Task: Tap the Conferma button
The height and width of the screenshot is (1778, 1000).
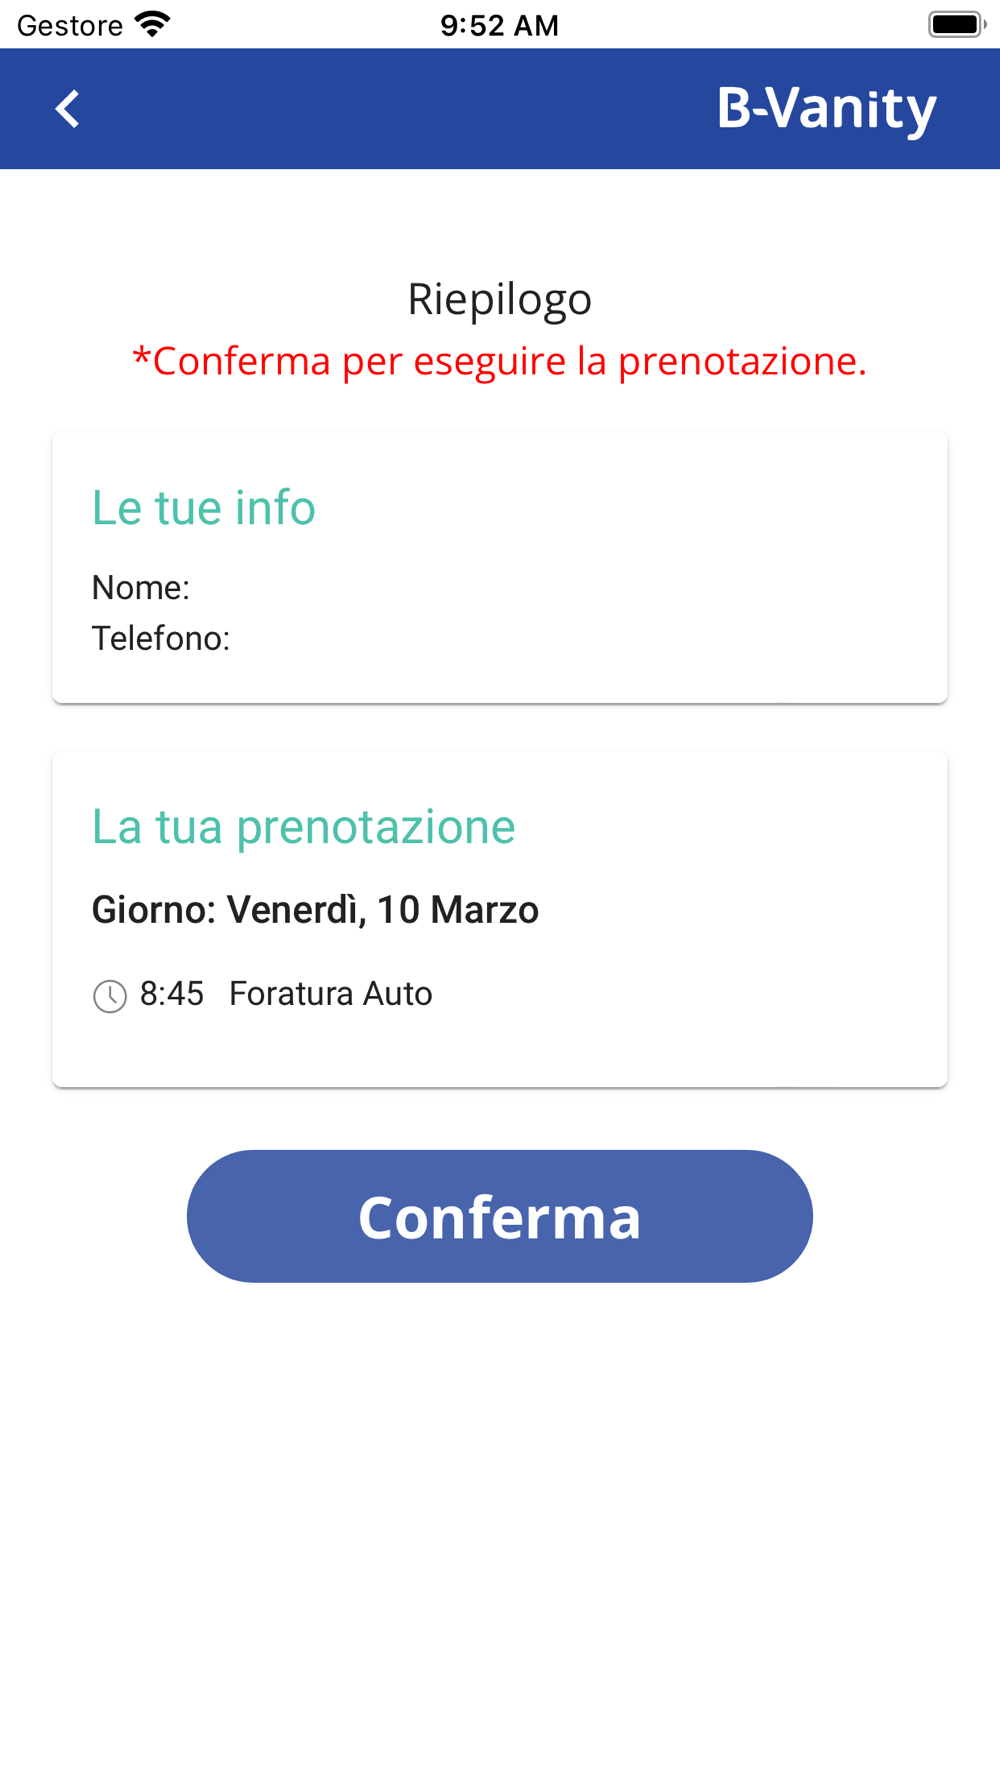Action: coord(500,1216)
